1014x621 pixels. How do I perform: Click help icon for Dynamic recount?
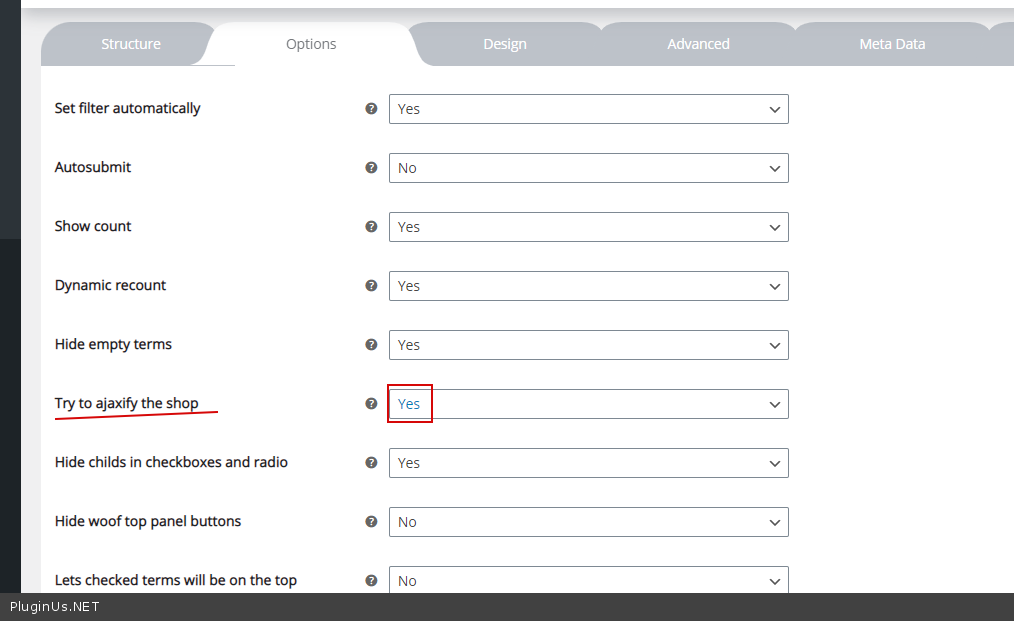371,286
